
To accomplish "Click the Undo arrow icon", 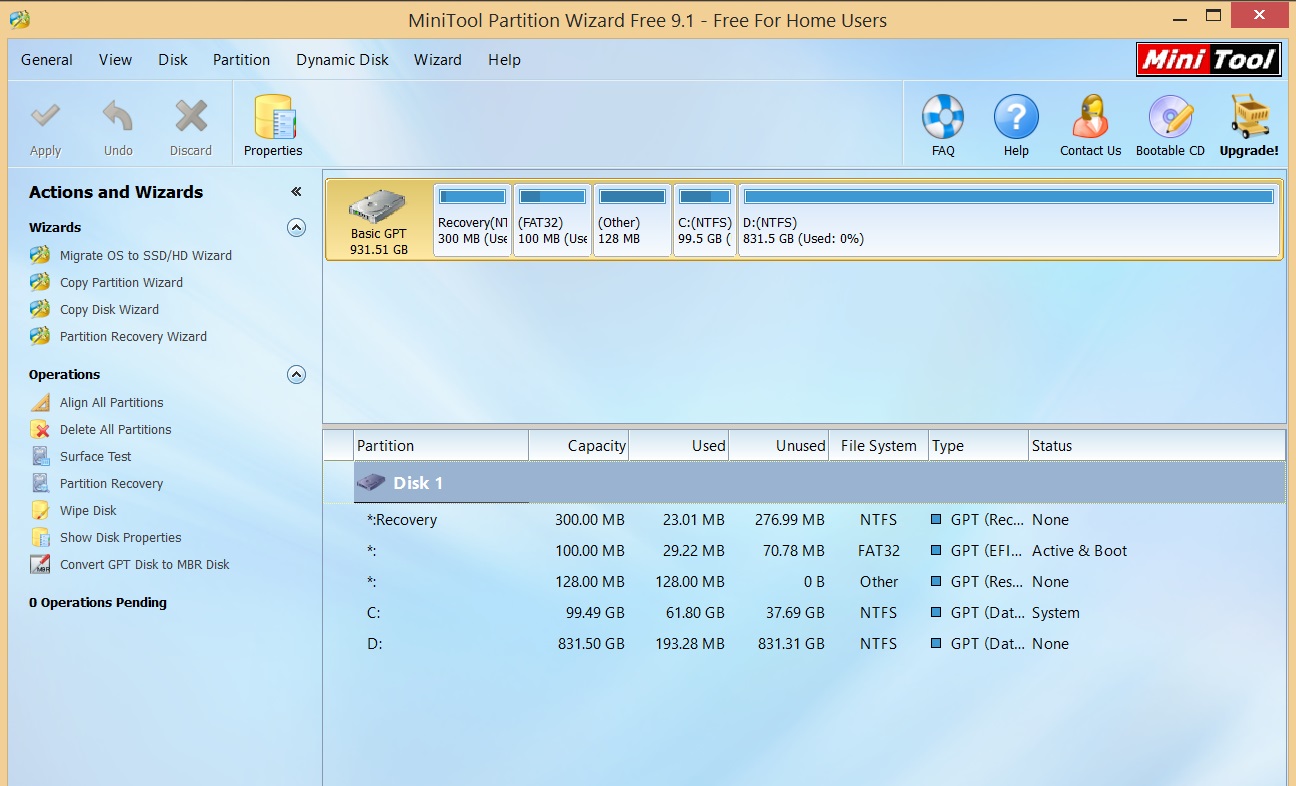I will pos(118,116).
